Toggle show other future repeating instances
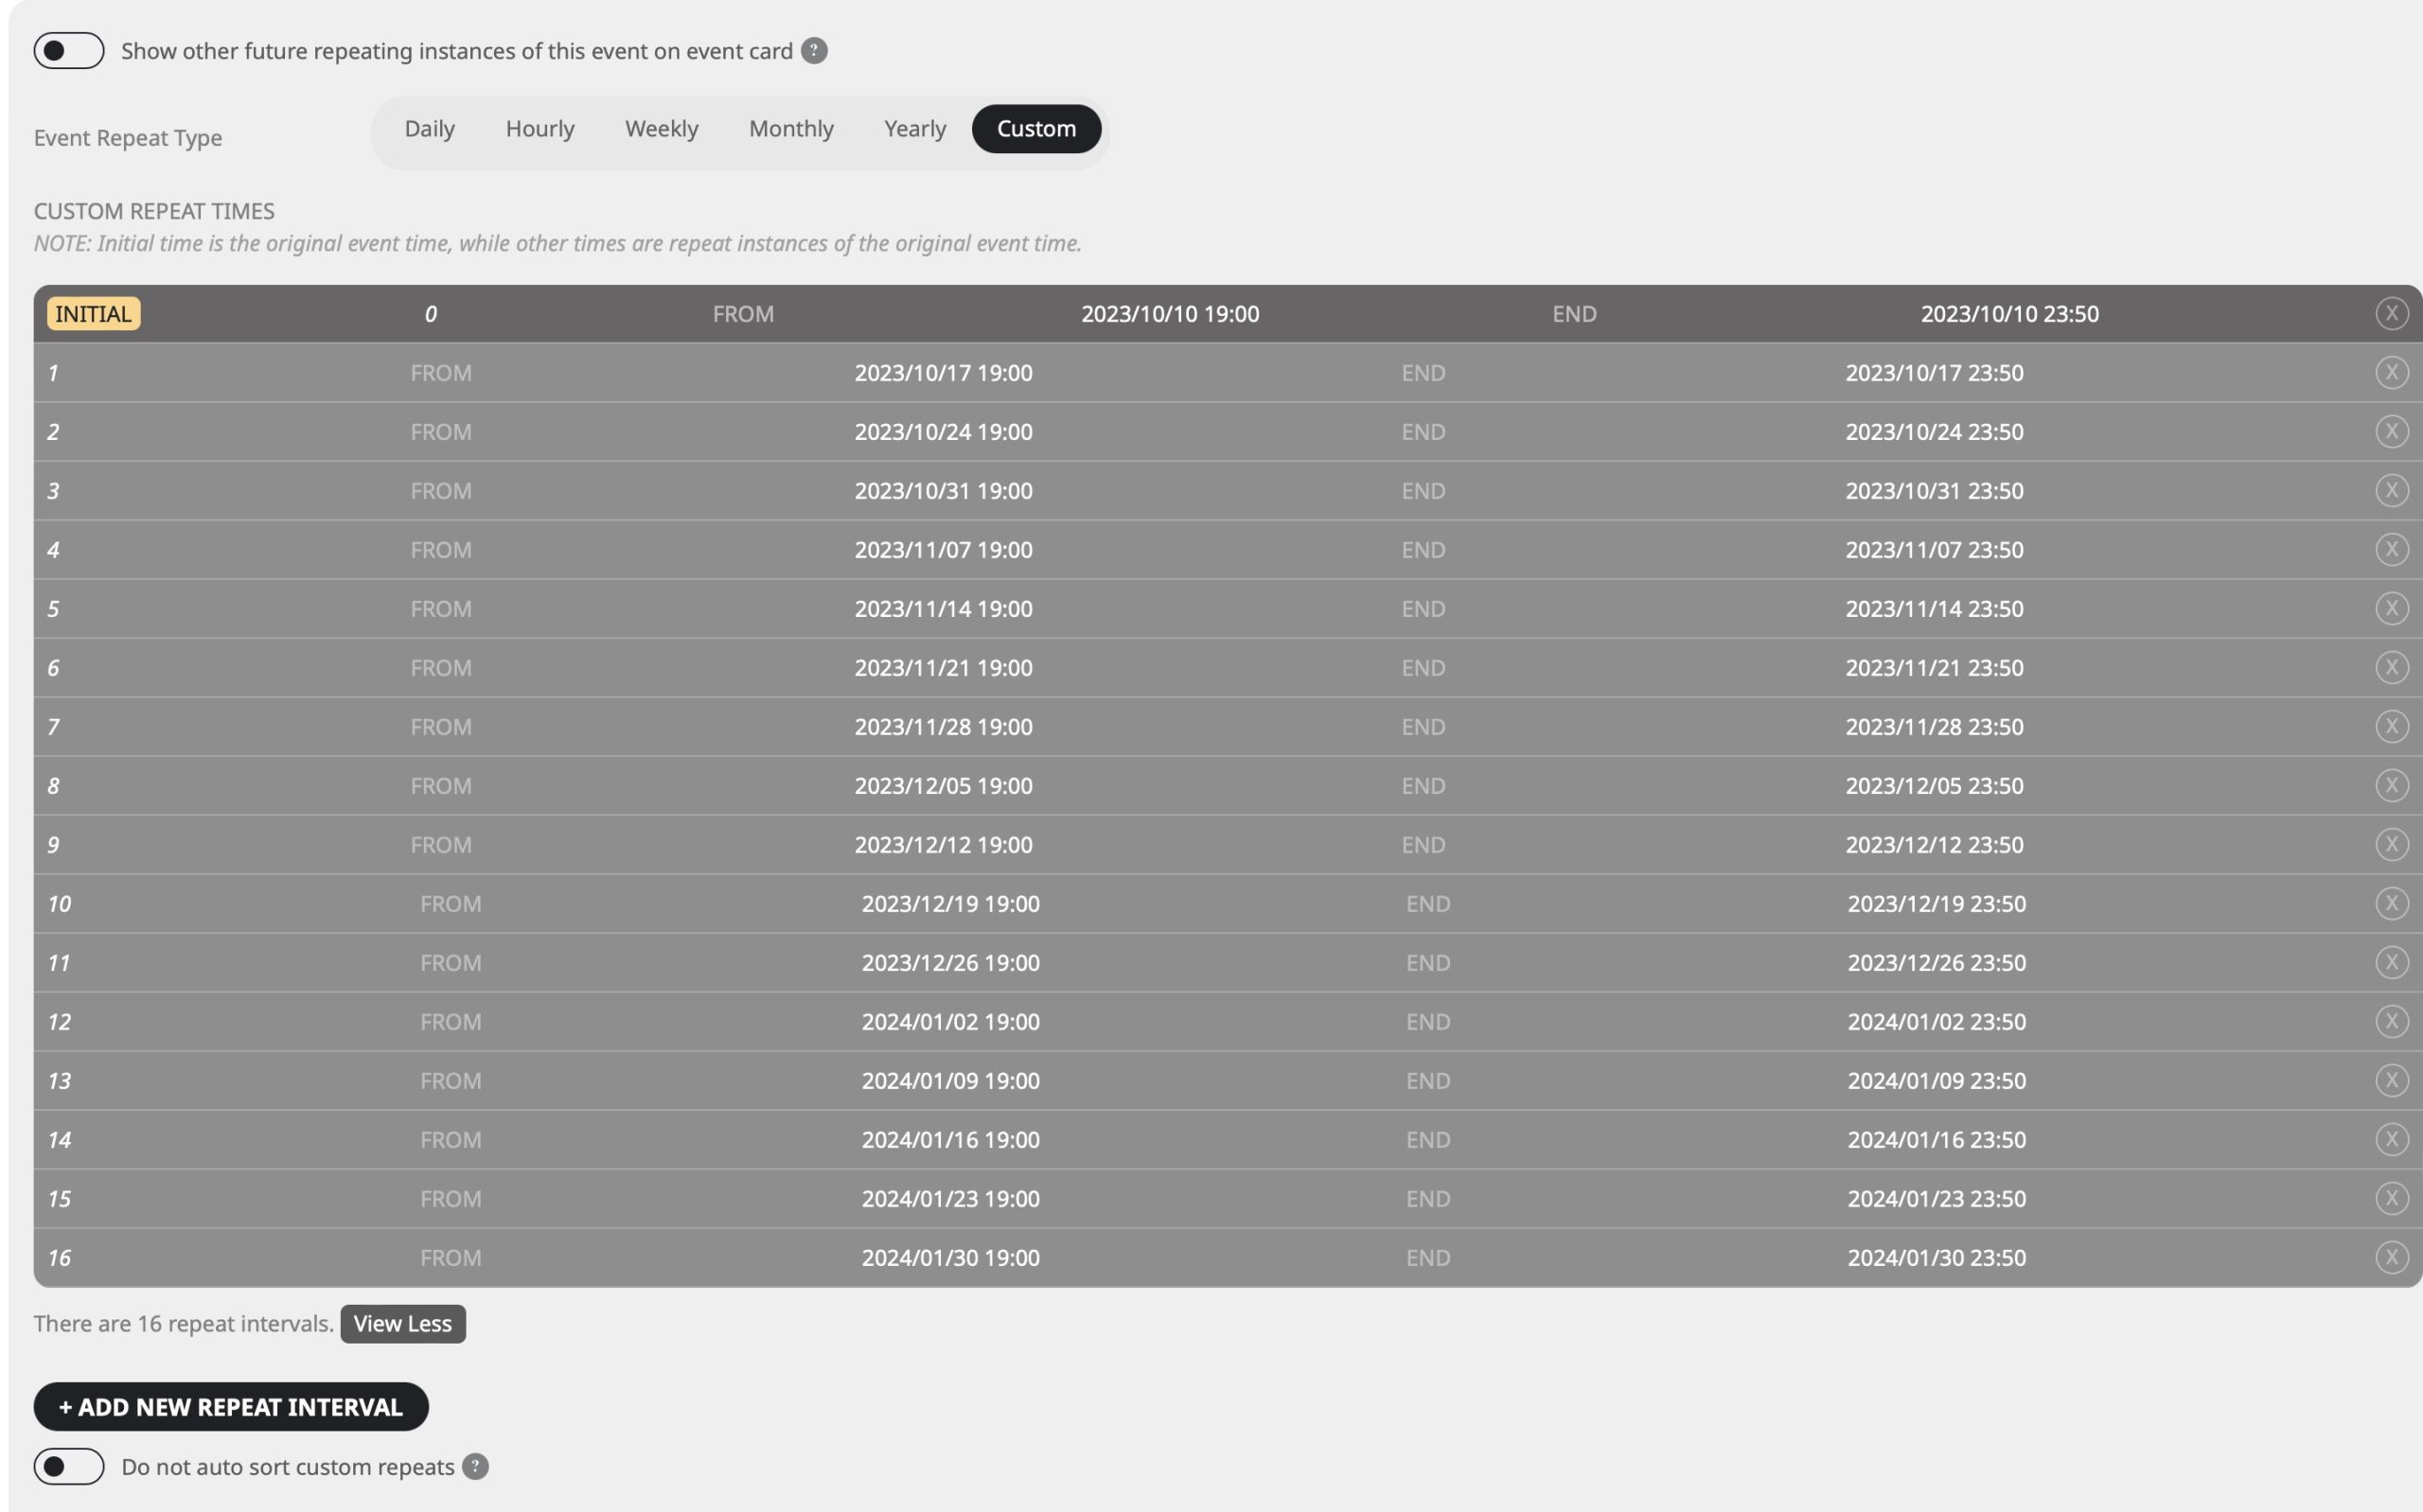 (69, 51)
